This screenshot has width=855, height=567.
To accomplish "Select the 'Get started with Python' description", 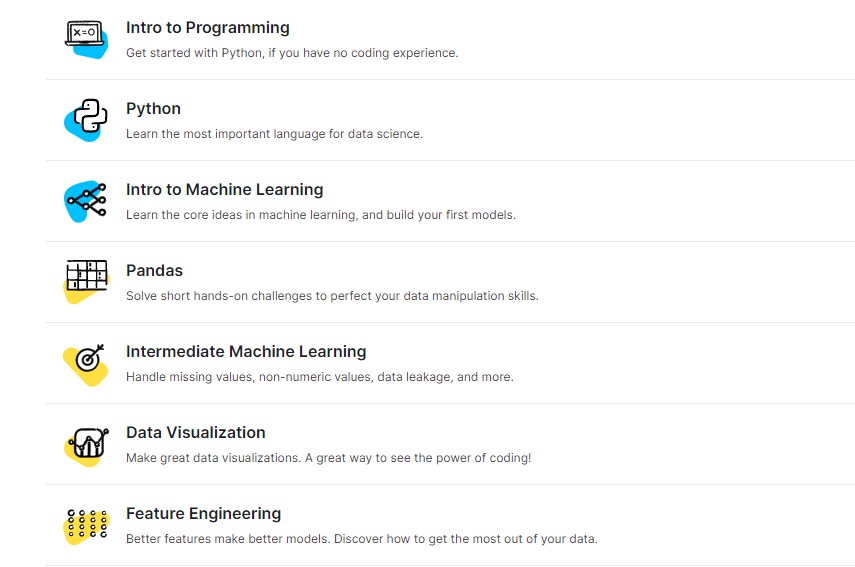I will (292, 53).
